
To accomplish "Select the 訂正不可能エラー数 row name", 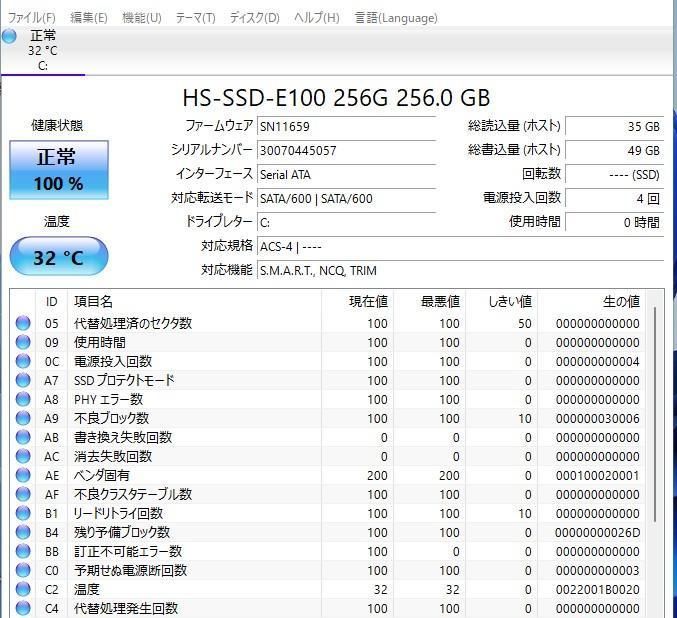I will point(128,551).
